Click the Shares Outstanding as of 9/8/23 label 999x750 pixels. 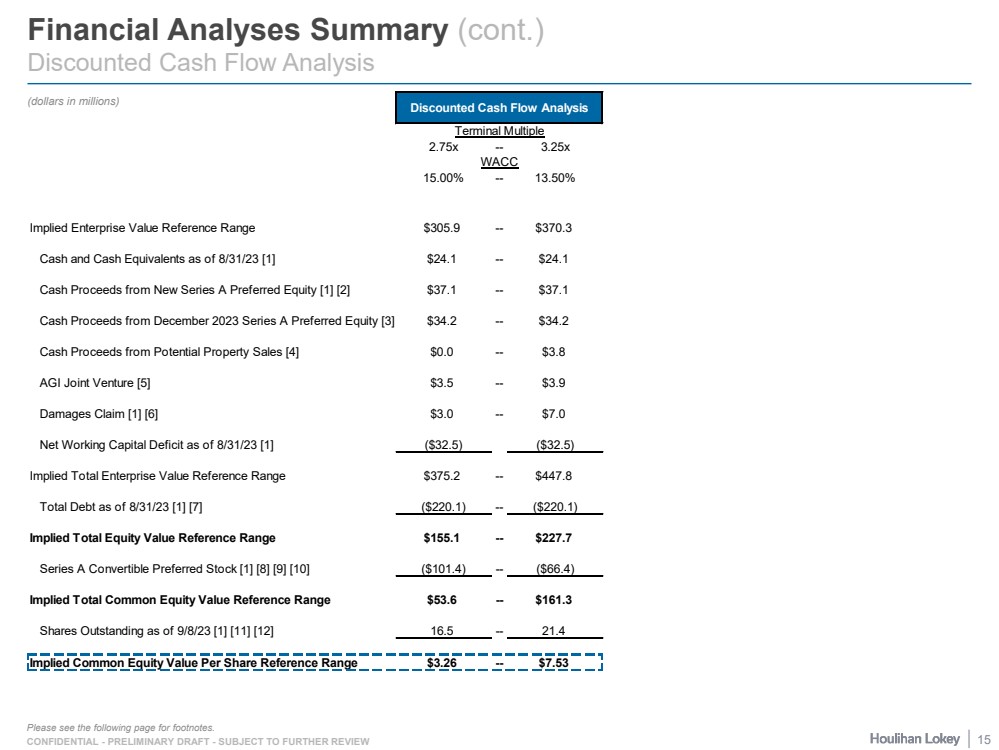point(139,631)
